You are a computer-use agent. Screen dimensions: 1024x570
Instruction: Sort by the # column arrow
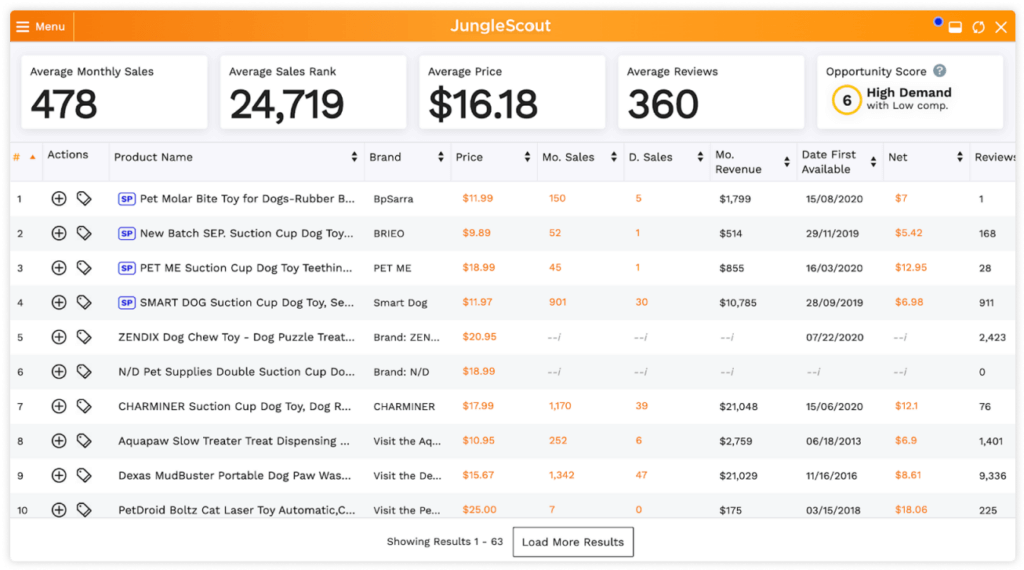32,157
